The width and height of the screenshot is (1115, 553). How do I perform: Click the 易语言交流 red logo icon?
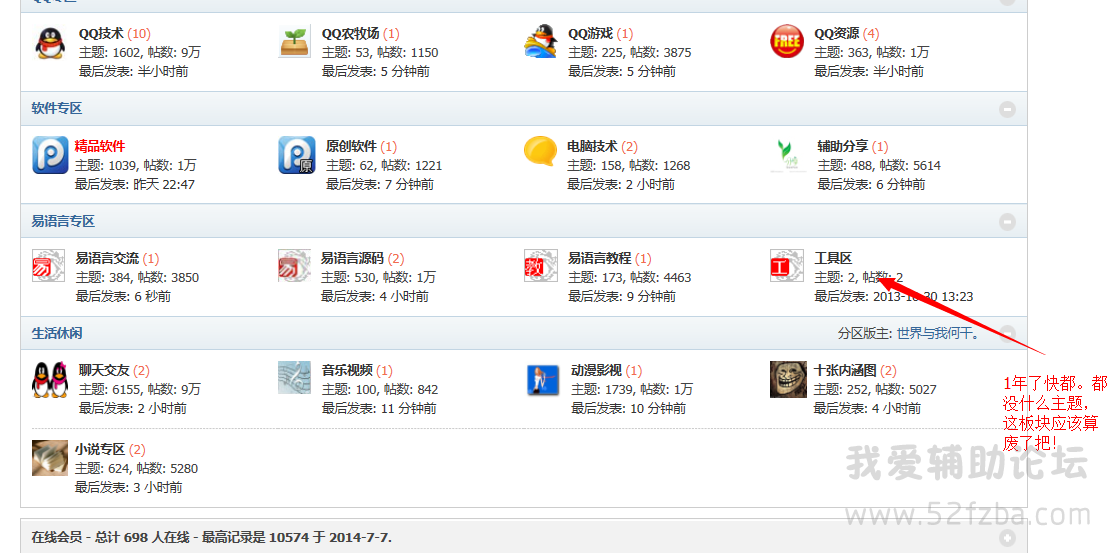point(48,265)
